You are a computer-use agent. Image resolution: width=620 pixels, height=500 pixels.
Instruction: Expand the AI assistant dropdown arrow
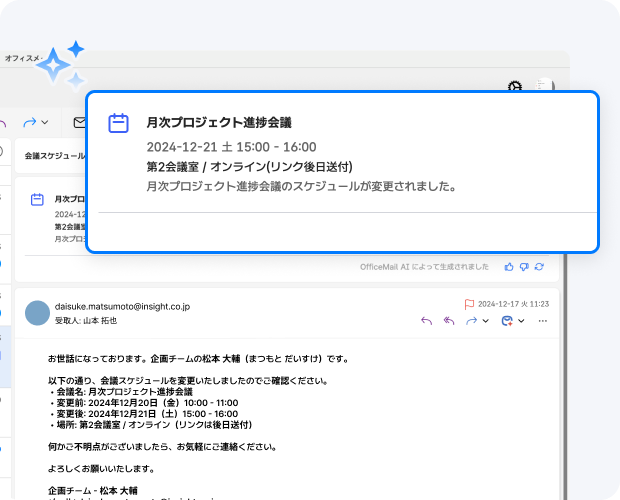(x=522, y=321)
